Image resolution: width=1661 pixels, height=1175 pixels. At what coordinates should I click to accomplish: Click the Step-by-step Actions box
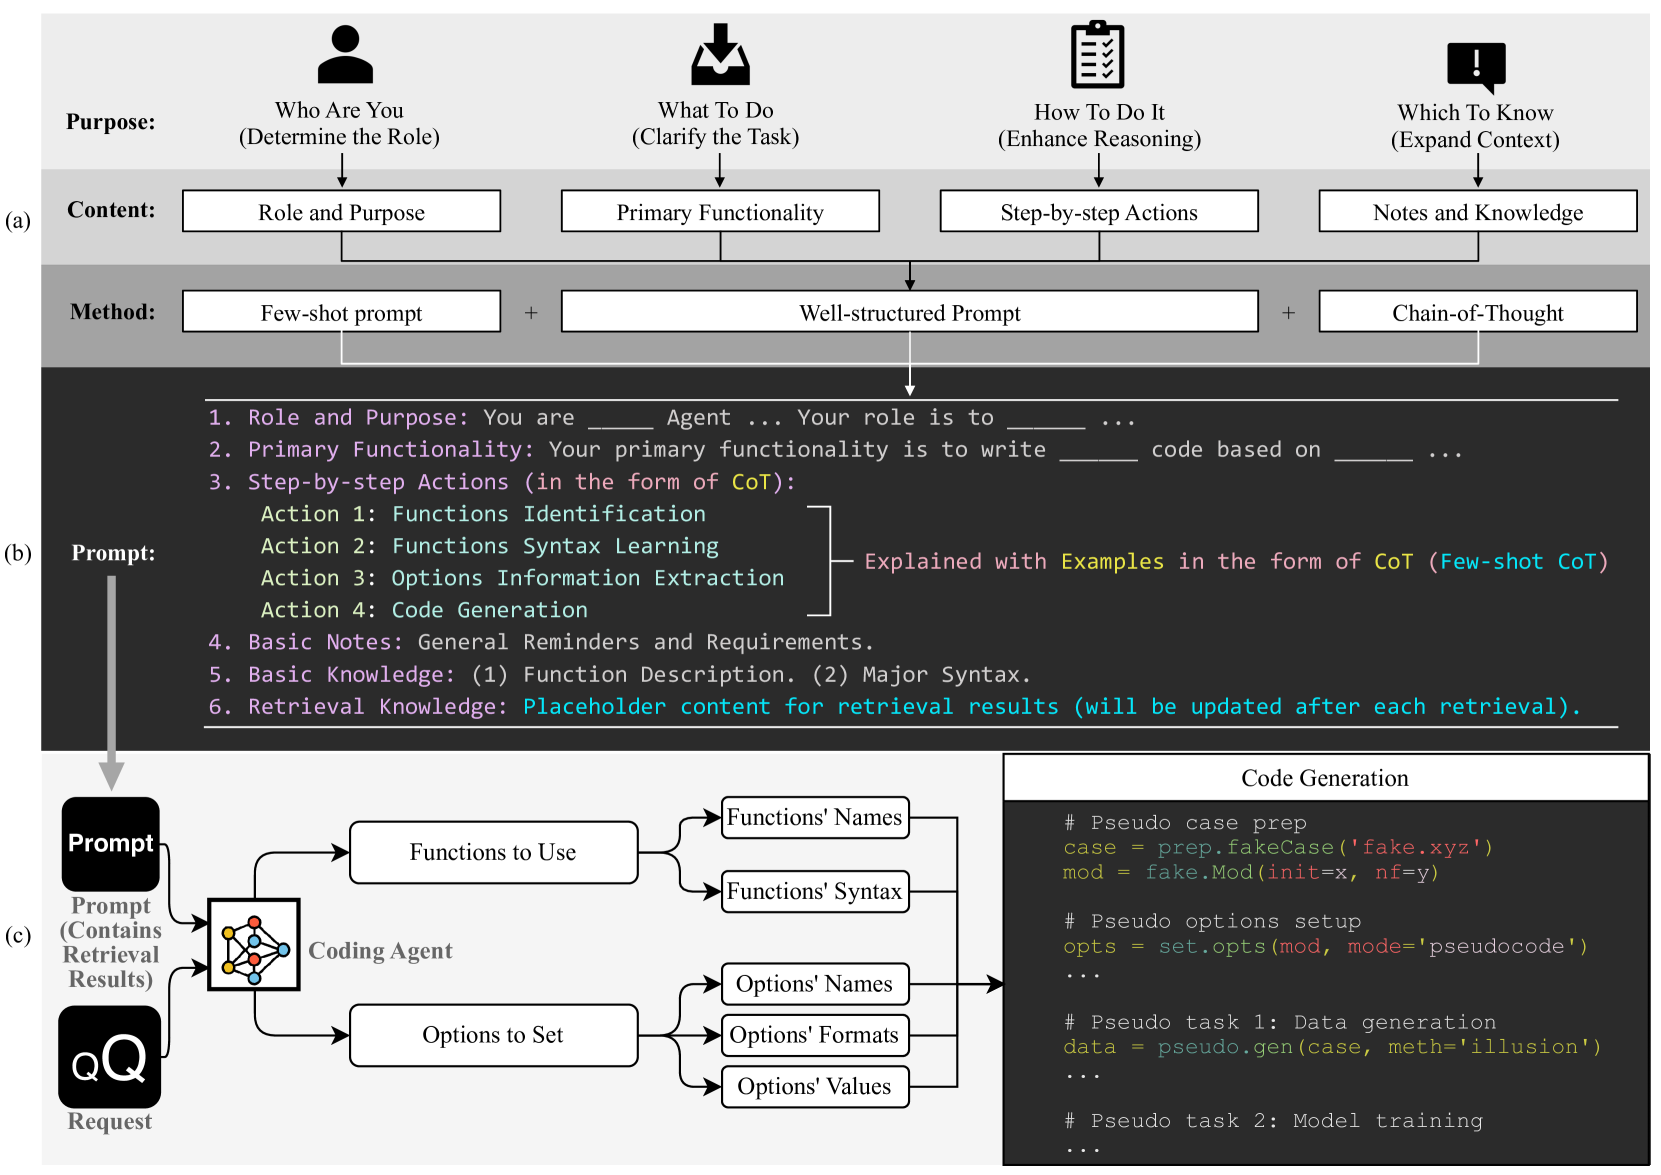point(1098,212)
